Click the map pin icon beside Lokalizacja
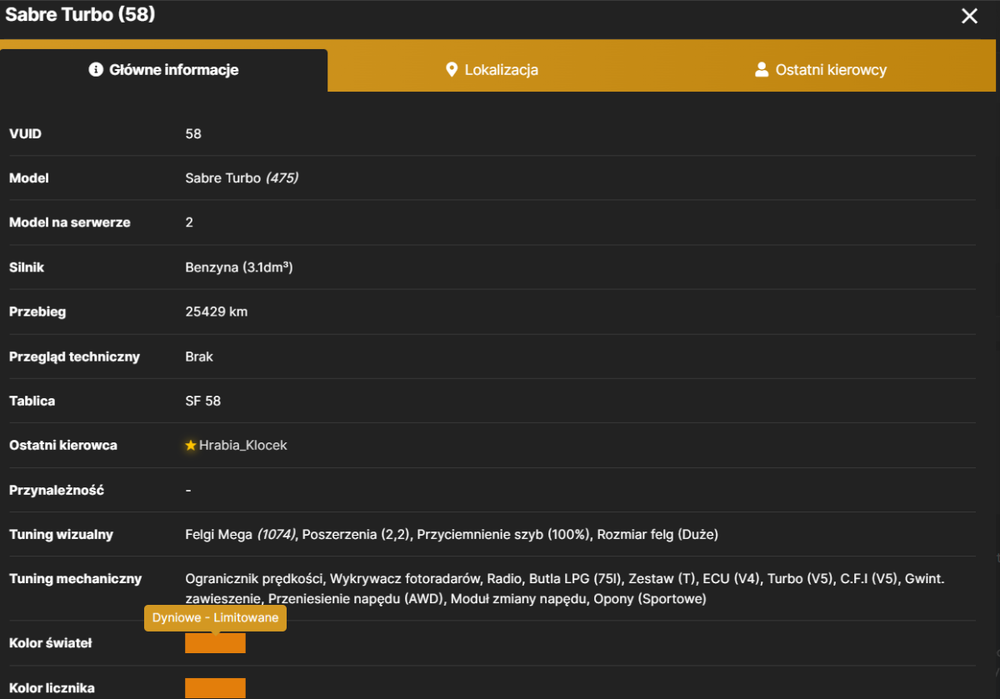The width and height of the screenshot is (1000, 699). tap(452, 70)
